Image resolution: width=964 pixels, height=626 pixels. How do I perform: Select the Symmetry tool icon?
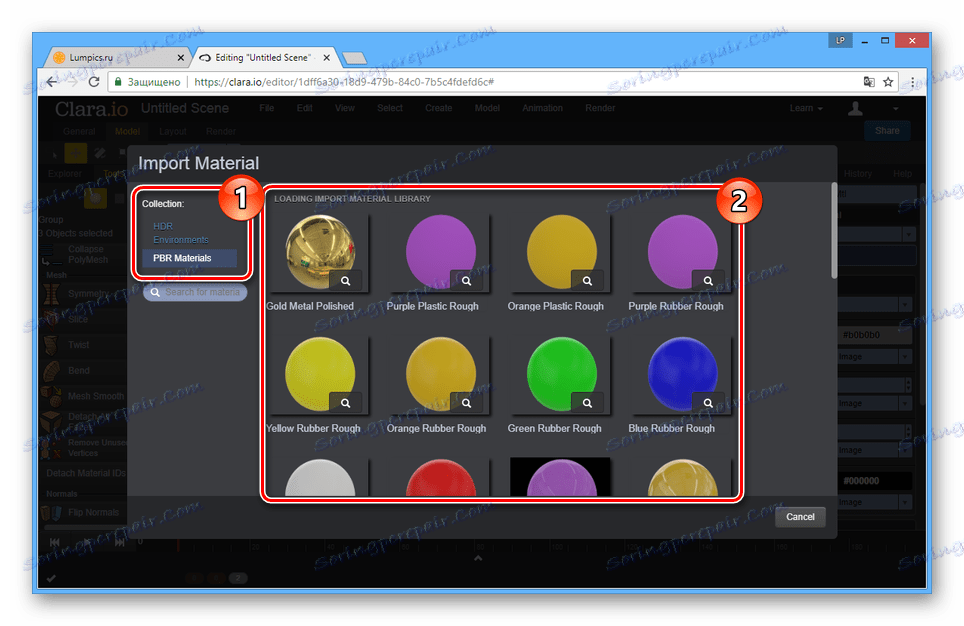tap(52, 294)
